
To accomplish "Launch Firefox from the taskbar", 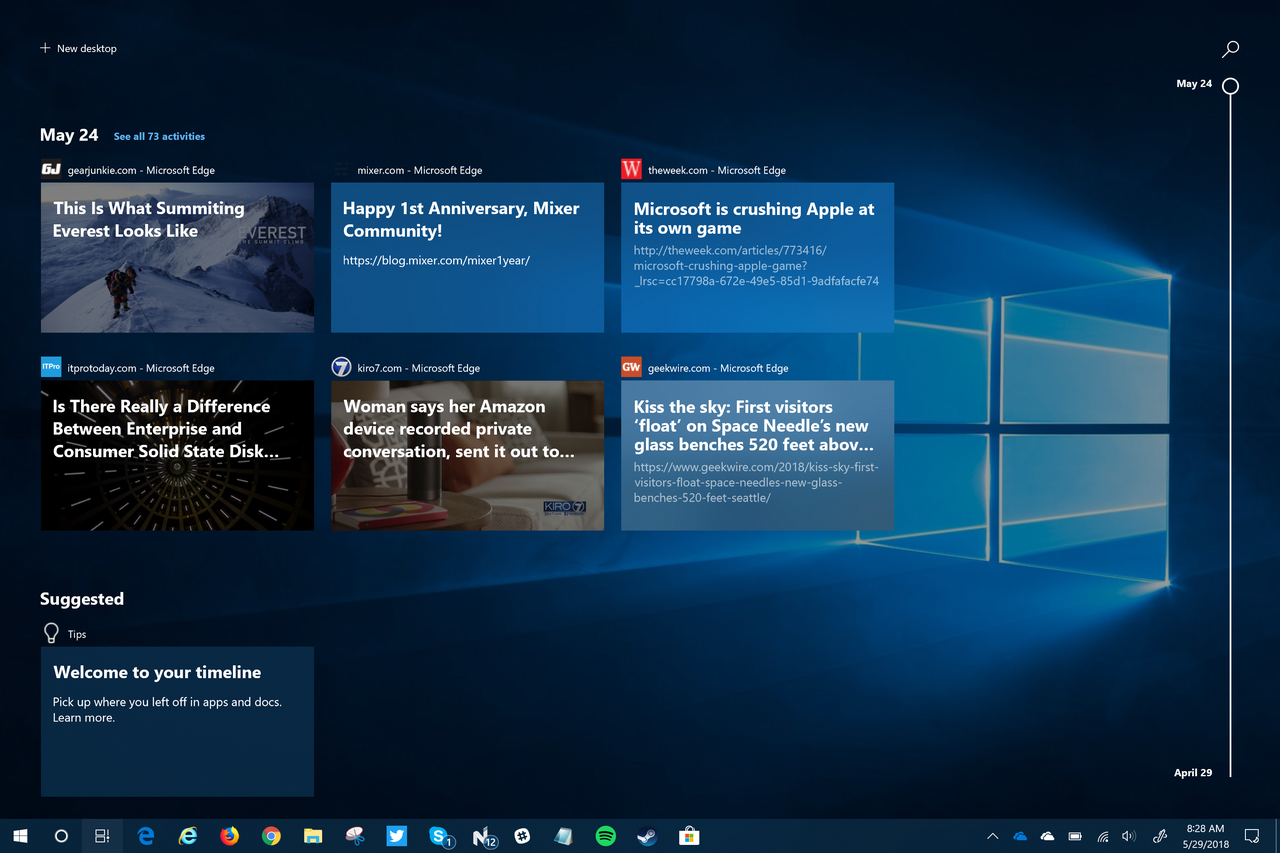I will coord(229,836).
